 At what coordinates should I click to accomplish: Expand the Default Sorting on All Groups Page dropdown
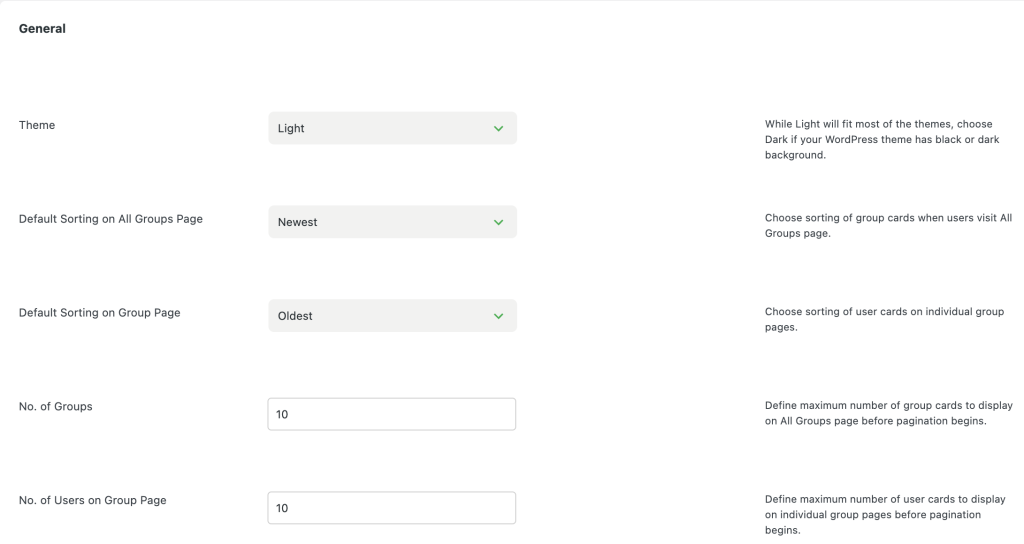coord(392,222)
